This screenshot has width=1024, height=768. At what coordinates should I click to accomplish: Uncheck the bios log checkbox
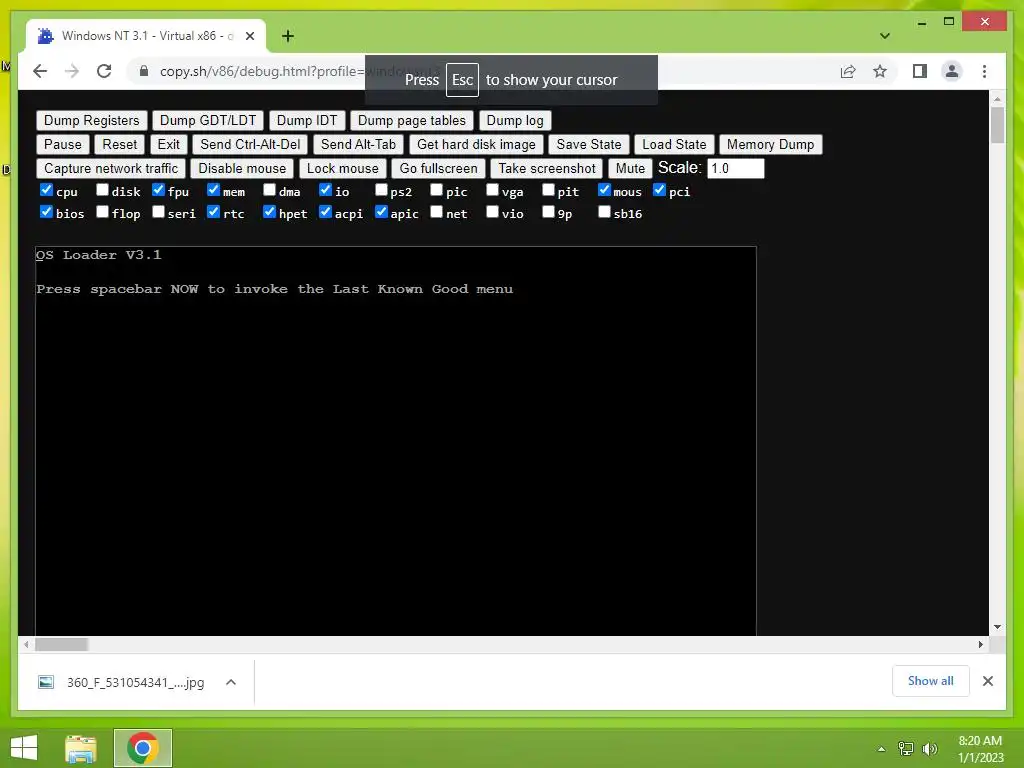[46, 212]
